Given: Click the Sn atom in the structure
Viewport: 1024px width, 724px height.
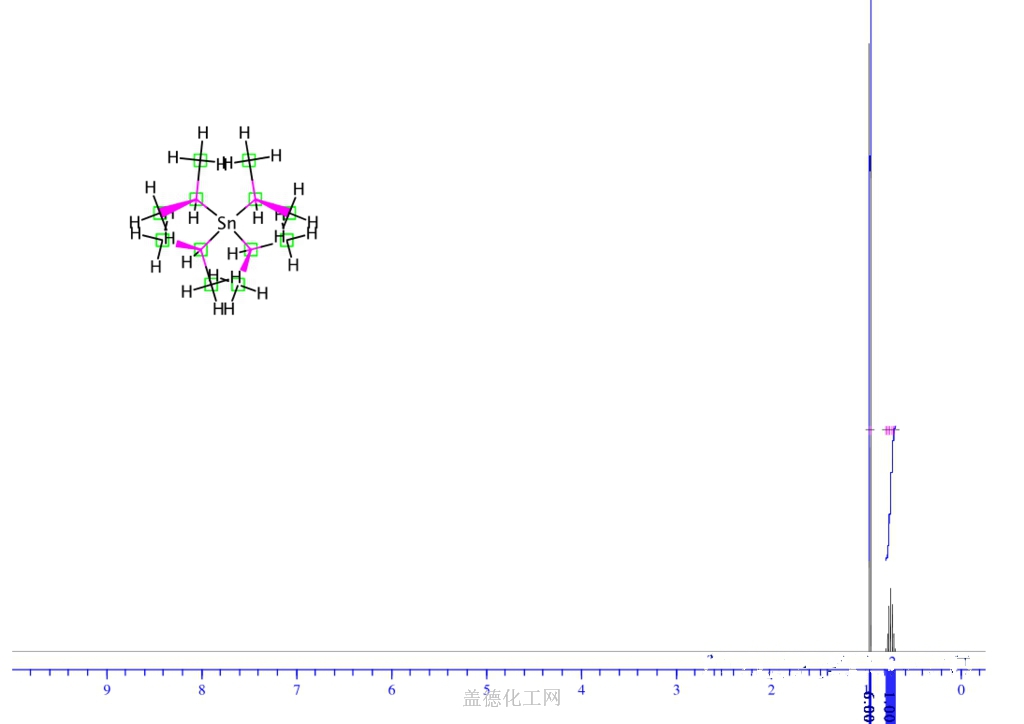Looking at the screenshot, I should coord(227,224).
